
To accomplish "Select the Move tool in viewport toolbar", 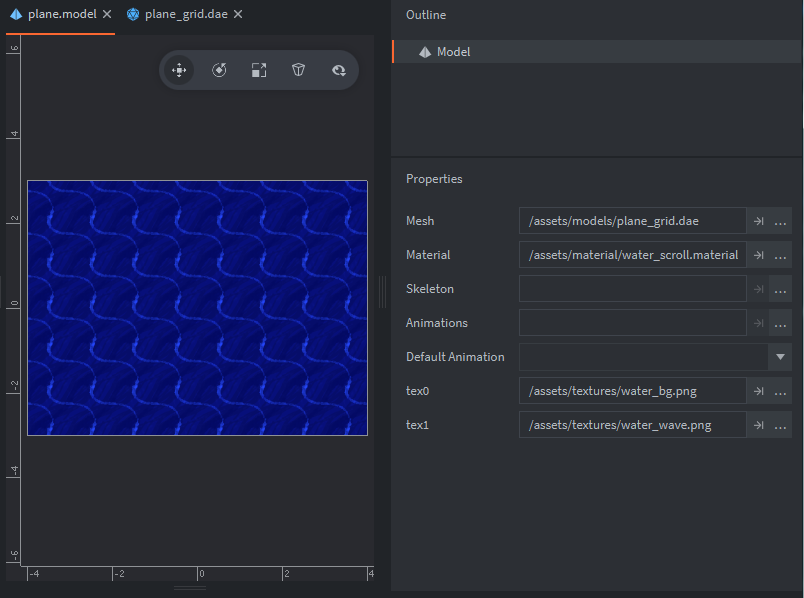I will point(179,70).
